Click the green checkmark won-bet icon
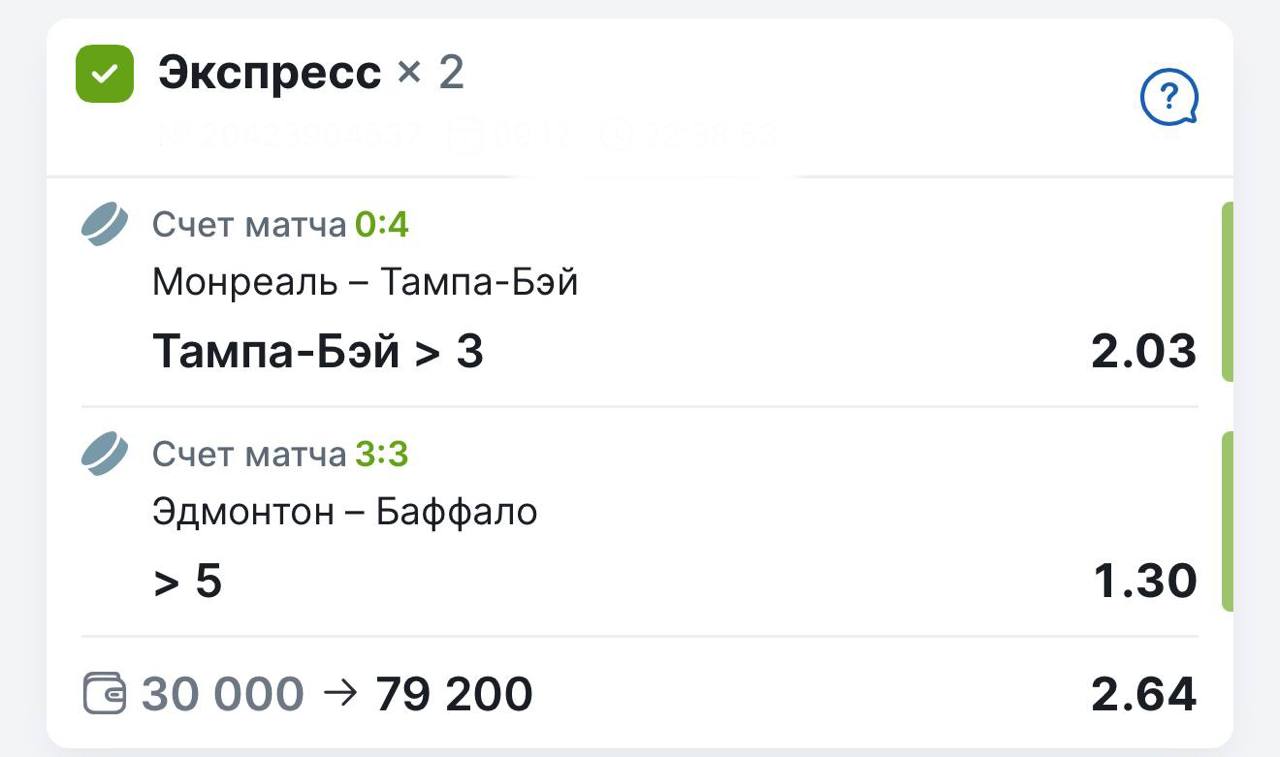The image size is (1280, 757). click(105, 74)
